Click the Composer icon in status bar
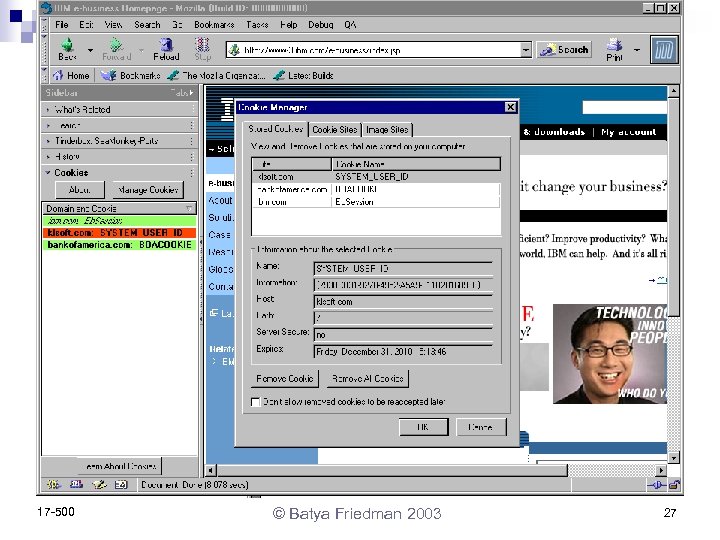The width and height of the screenshot is (720, 540). pos(99,484)
